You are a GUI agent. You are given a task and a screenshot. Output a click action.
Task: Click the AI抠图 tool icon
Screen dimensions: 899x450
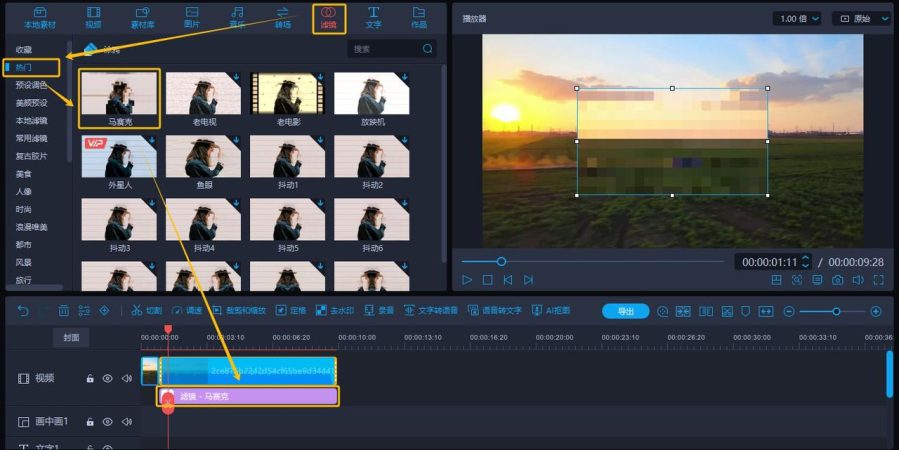[x=550, y=311]
